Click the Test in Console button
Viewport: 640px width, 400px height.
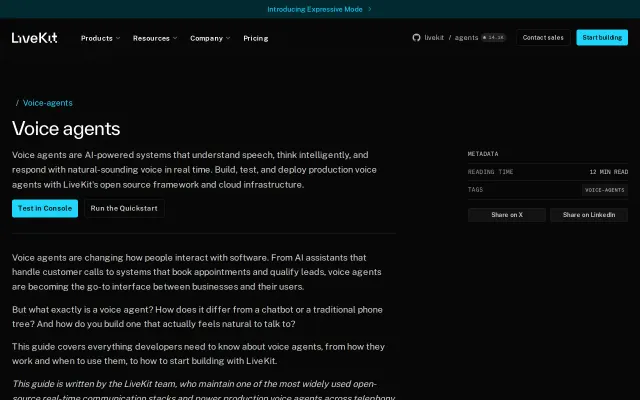45,208
